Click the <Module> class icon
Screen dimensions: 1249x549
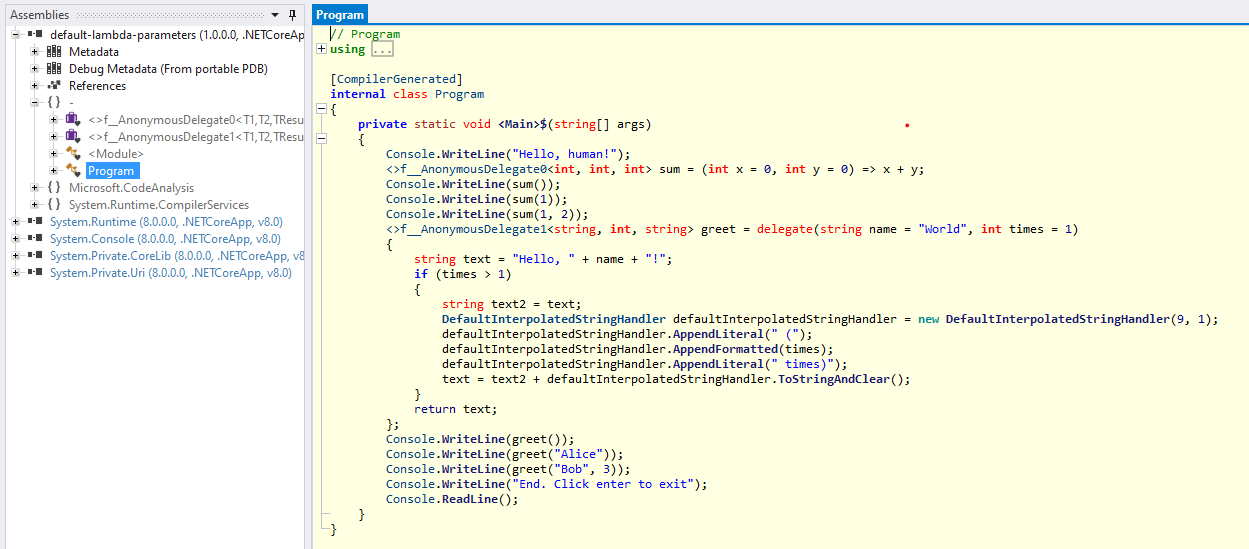tap(73, 154)
